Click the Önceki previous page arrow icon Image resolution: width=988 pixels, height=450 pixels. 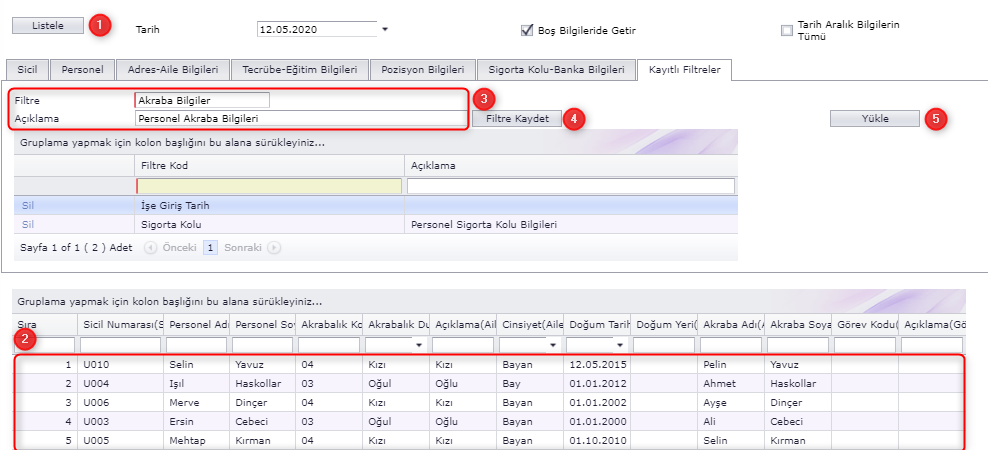tap(150, 246)
